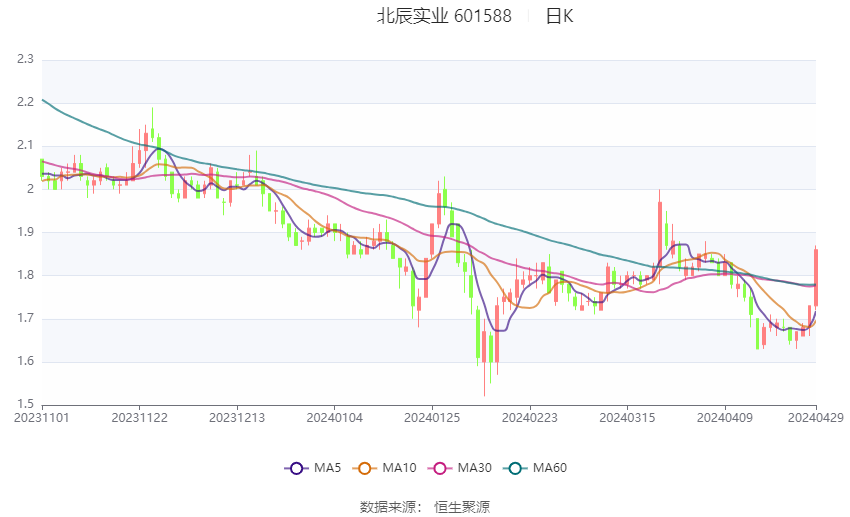
Task: Hide the MA60 series via its label
Action: 551,468
